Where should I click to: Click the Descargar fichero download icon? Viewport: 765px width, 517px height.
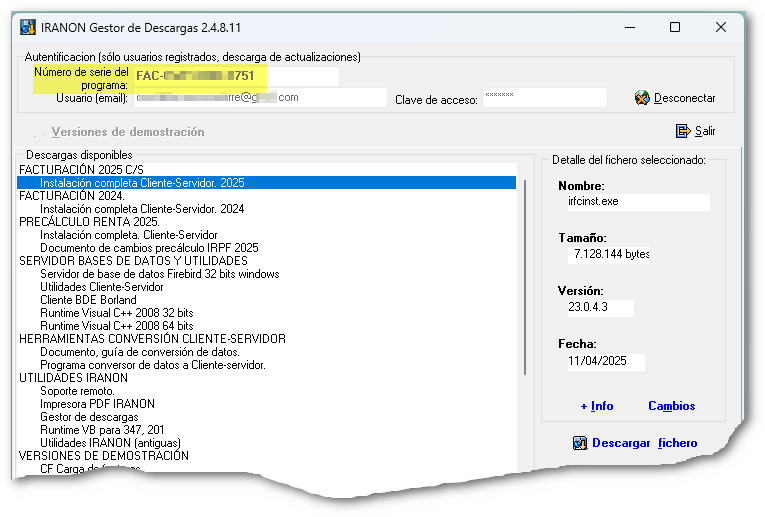tap(580, 443)
